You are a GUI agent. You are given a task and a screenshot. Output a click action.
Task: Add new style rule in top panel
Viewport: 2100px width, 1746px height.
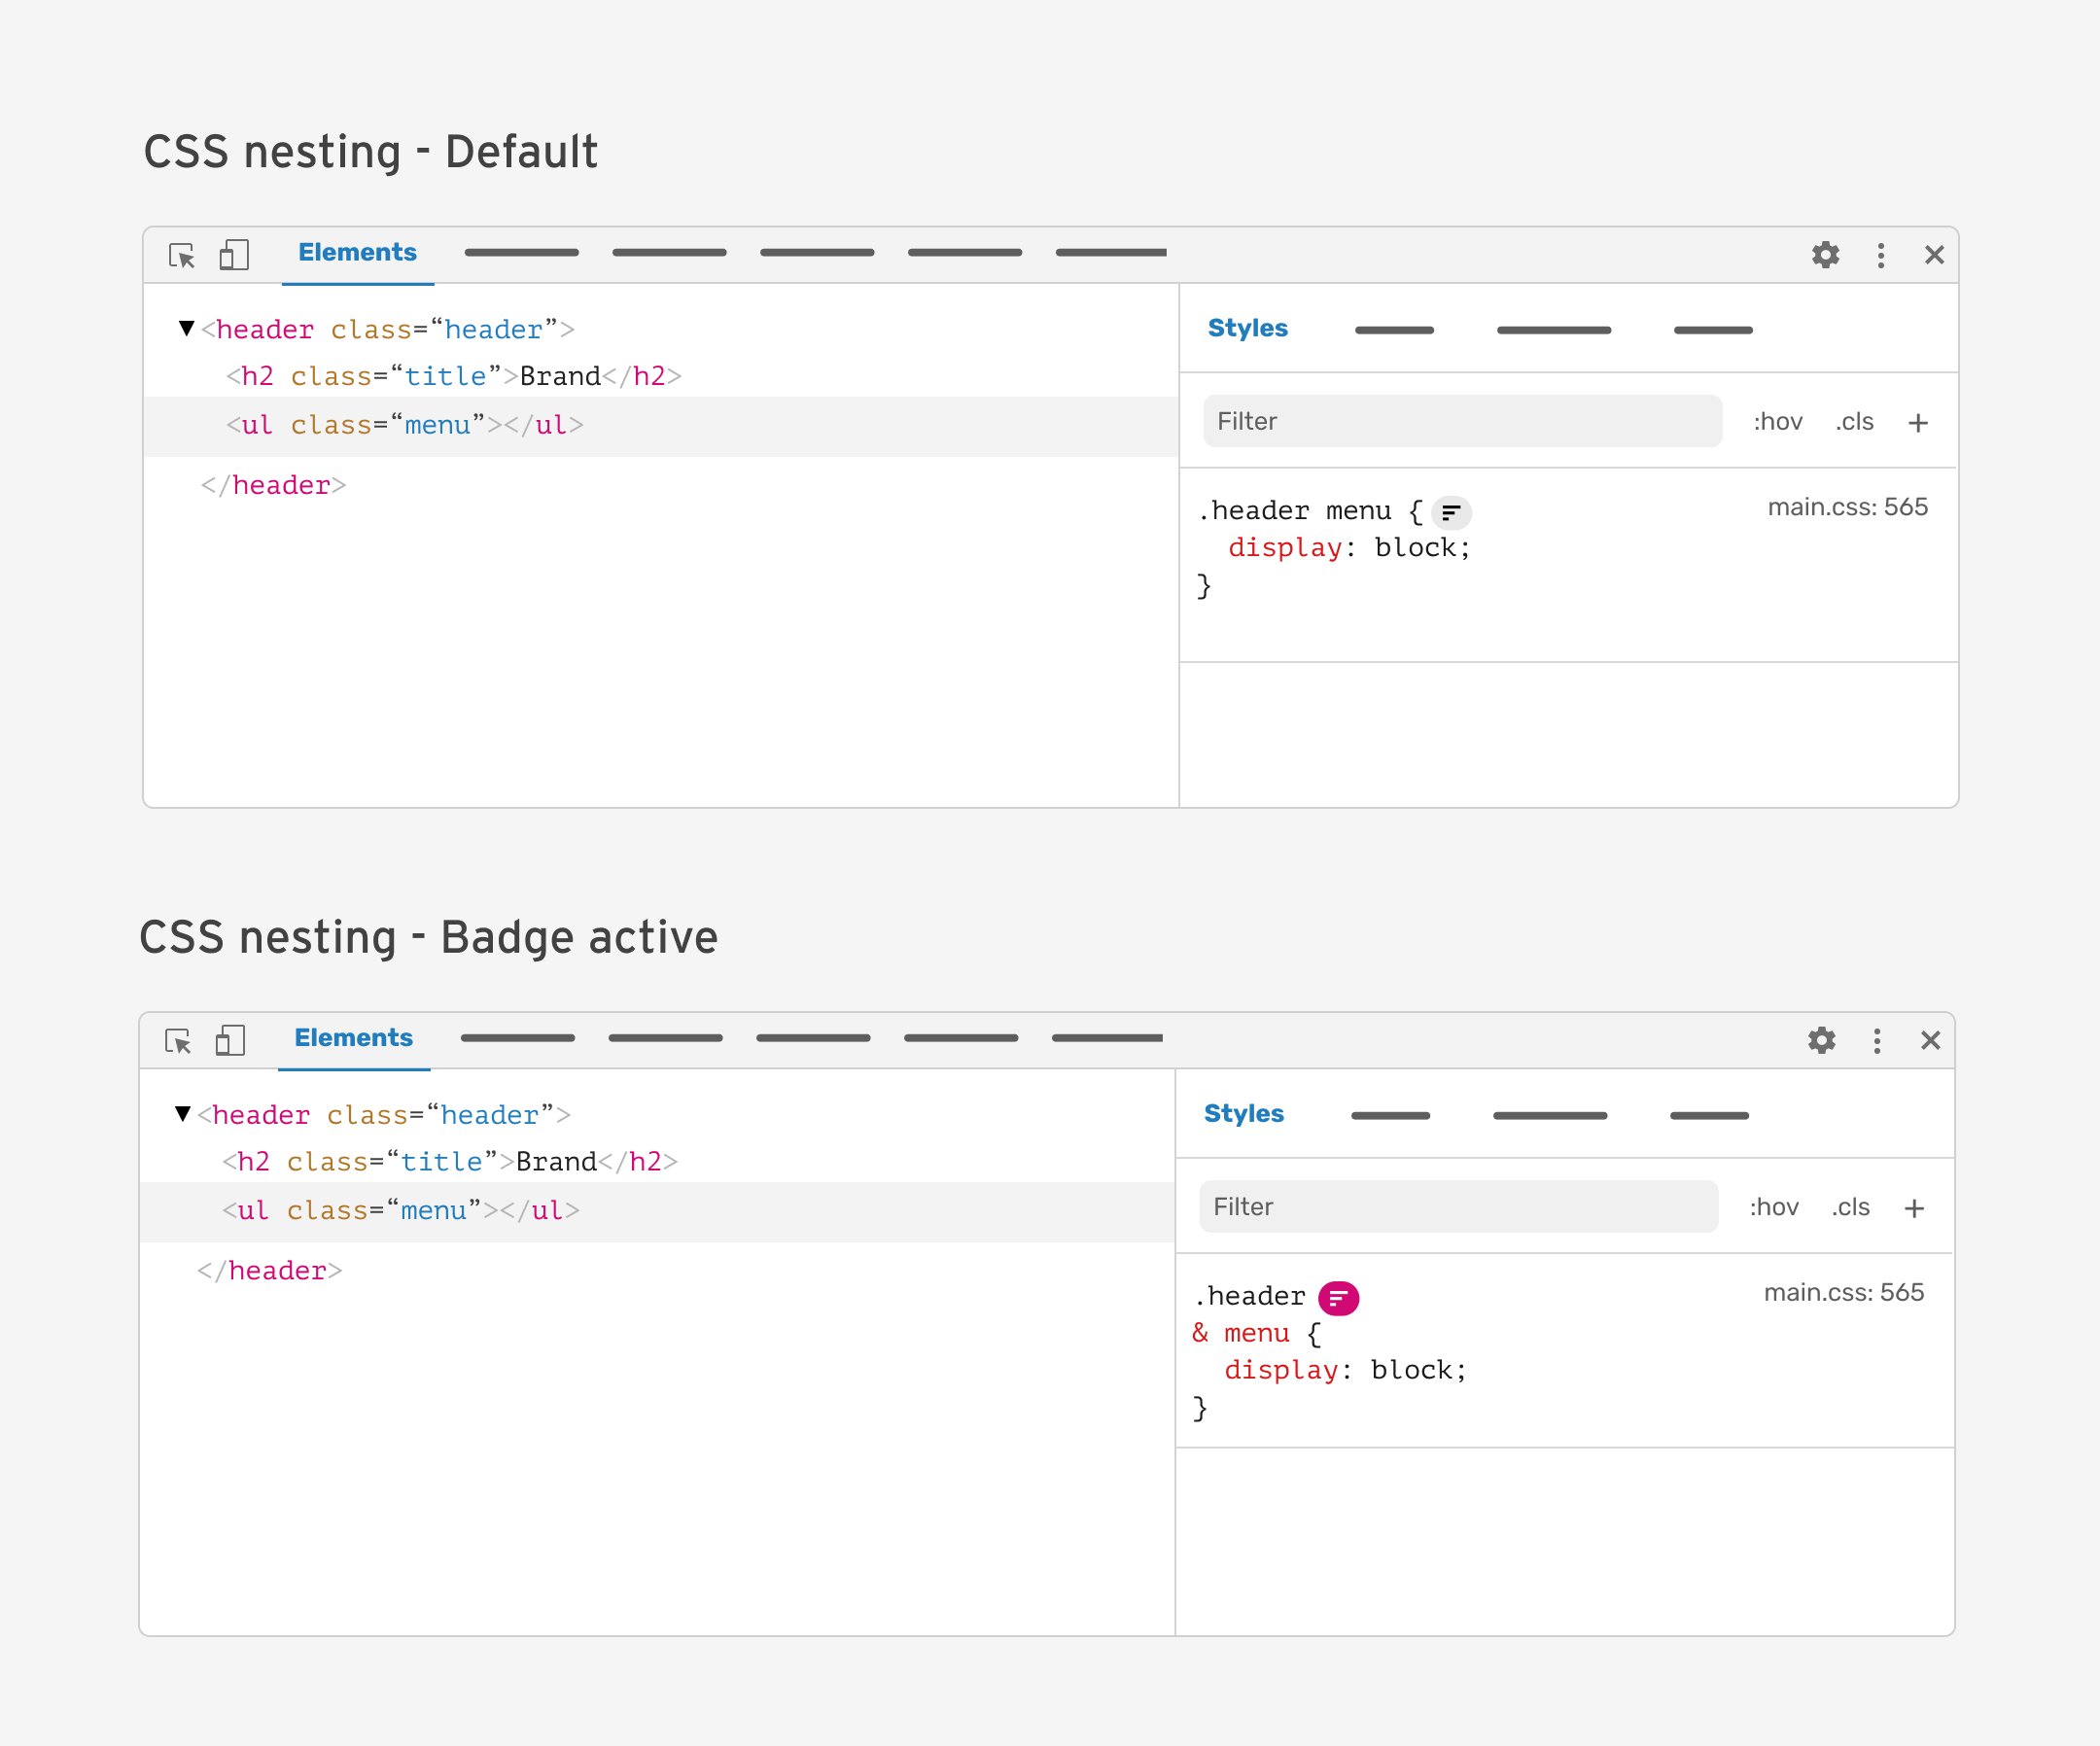click(1917, 423)
